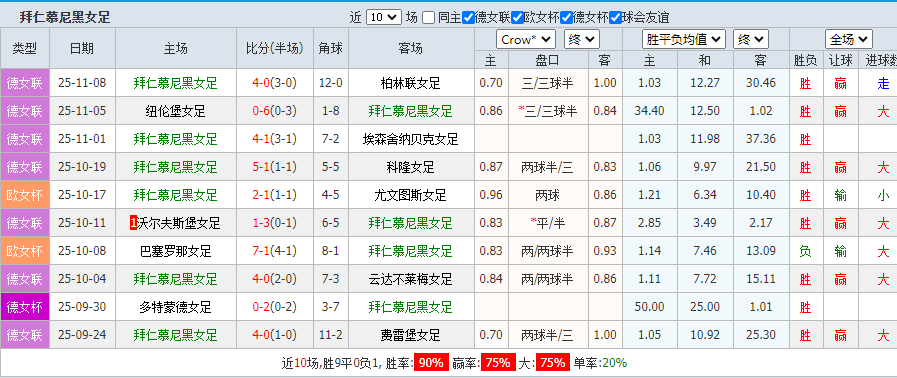Click the 日期 column header

[82, 49]
